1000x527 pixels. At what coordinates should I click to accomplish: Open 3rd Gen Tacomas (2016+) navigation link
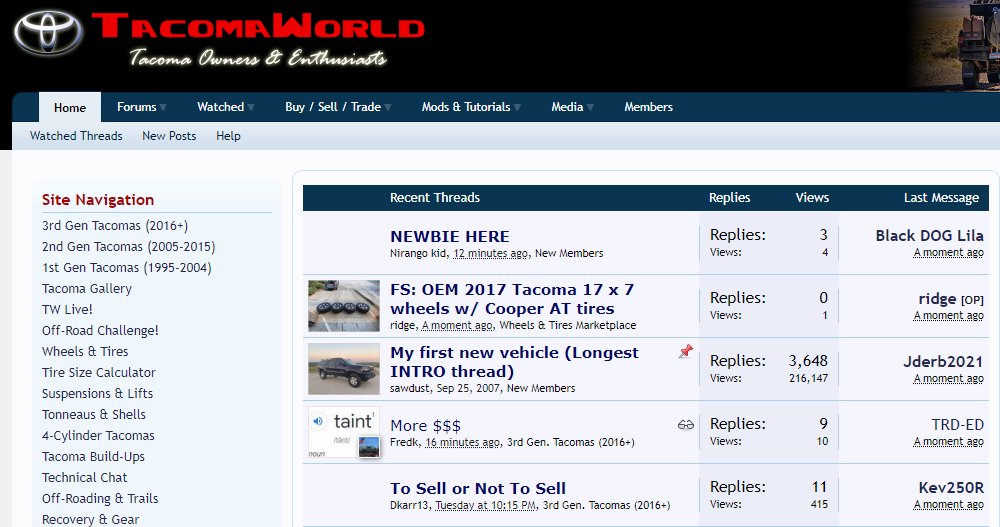(x=115, y=226)
